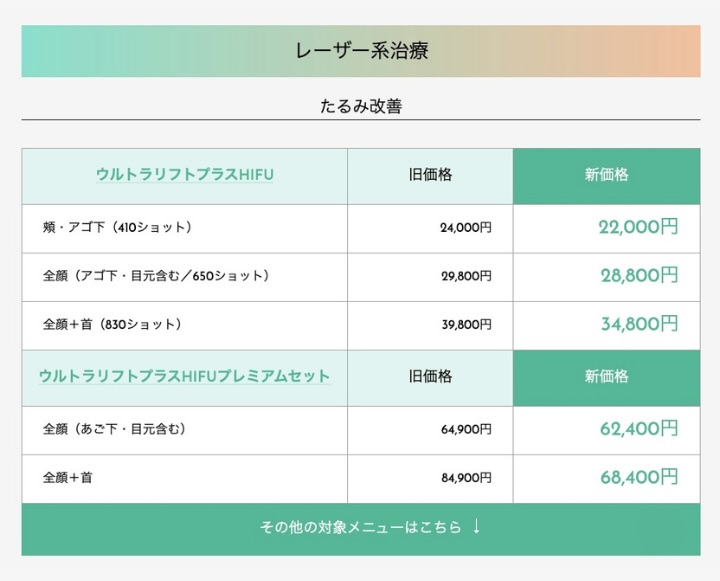Open the ウルトラリフトプラスHIFUプレミアムセット link
The height and width of the screenshot is (581, 720).
(x=185, y=376)
